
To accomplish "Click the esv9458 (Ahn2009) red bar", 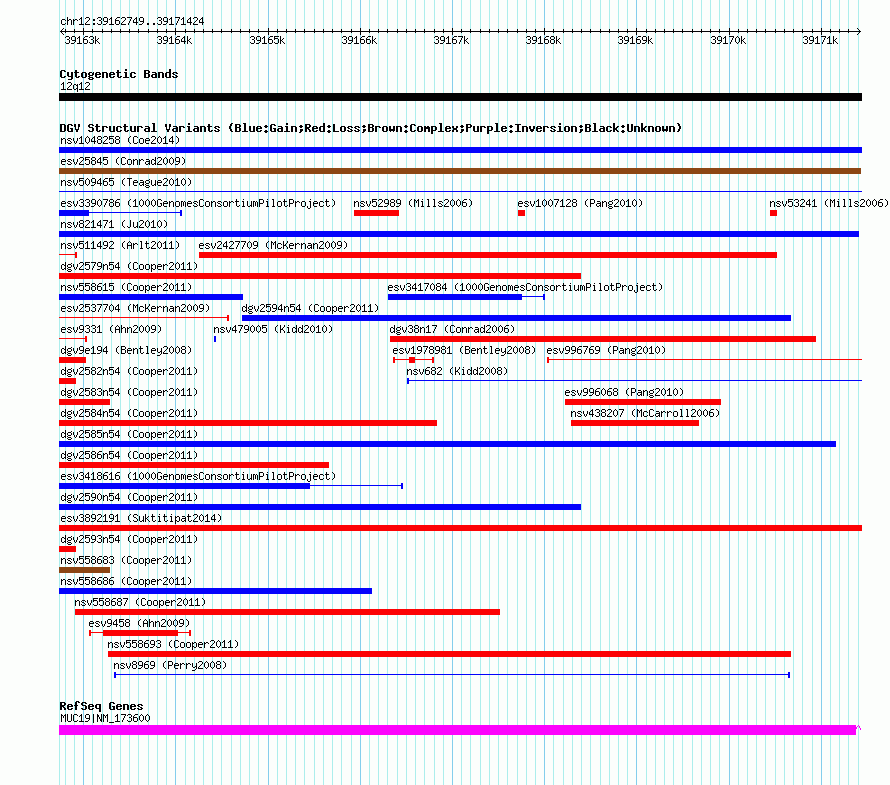I will click(140, 633).
